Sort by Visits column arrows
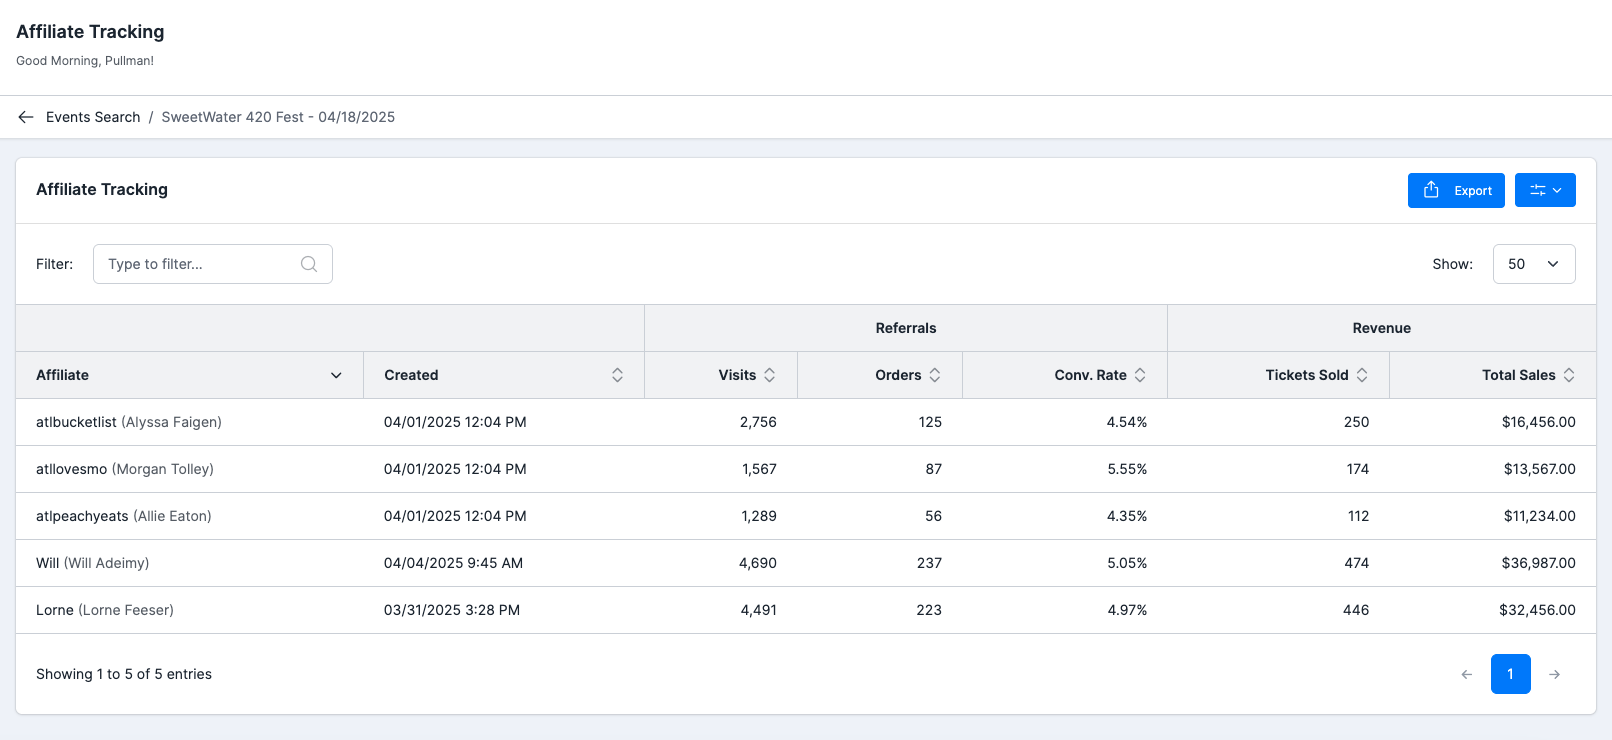The width and height of the screenshot is (1612, 740). pyautogui.click(x=769, y=375)
